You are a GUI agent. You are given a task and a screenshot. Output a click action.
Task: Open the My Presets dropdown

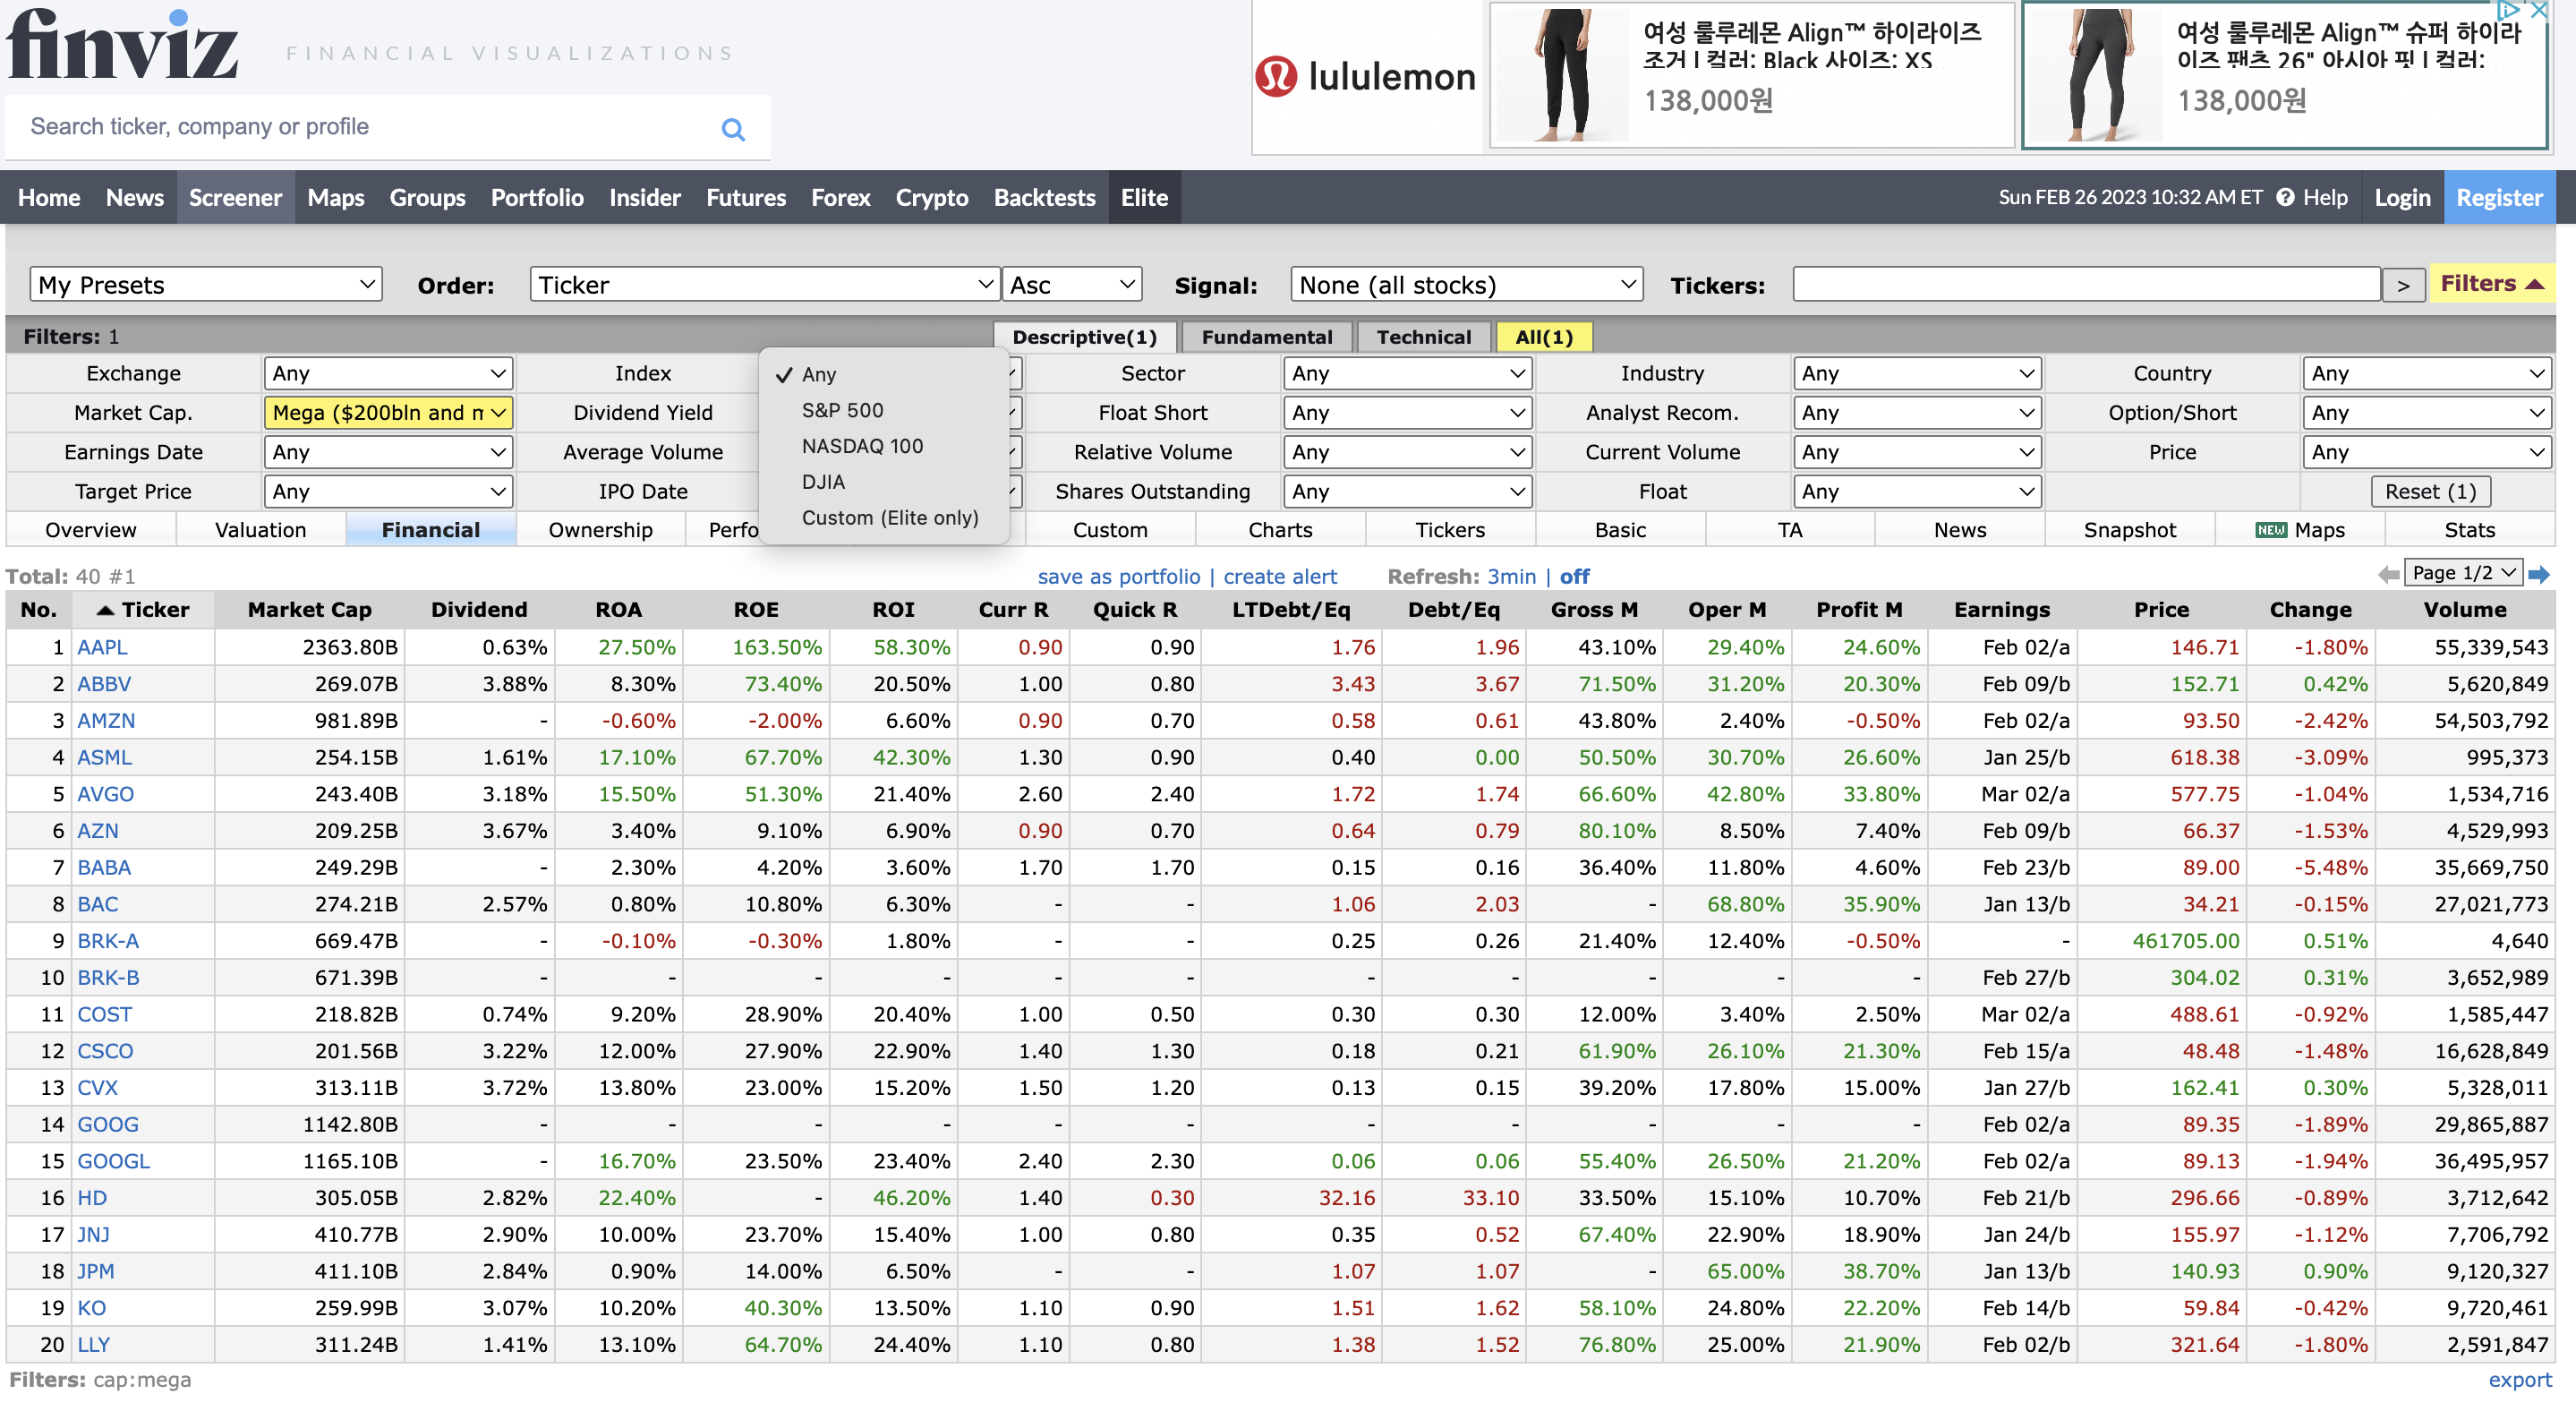pos(206,285)
